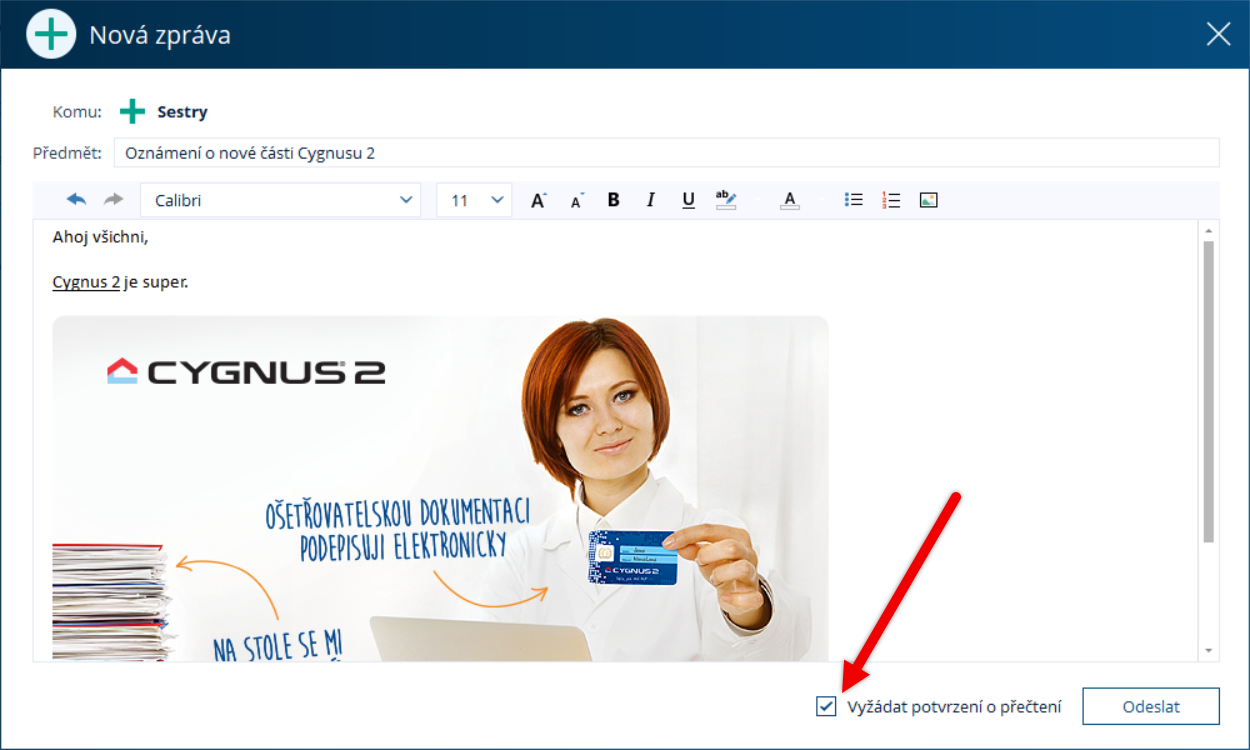Redo the last undone edit
The width and height of the screenshot is (1250, 750).
[x=113, y=200]
